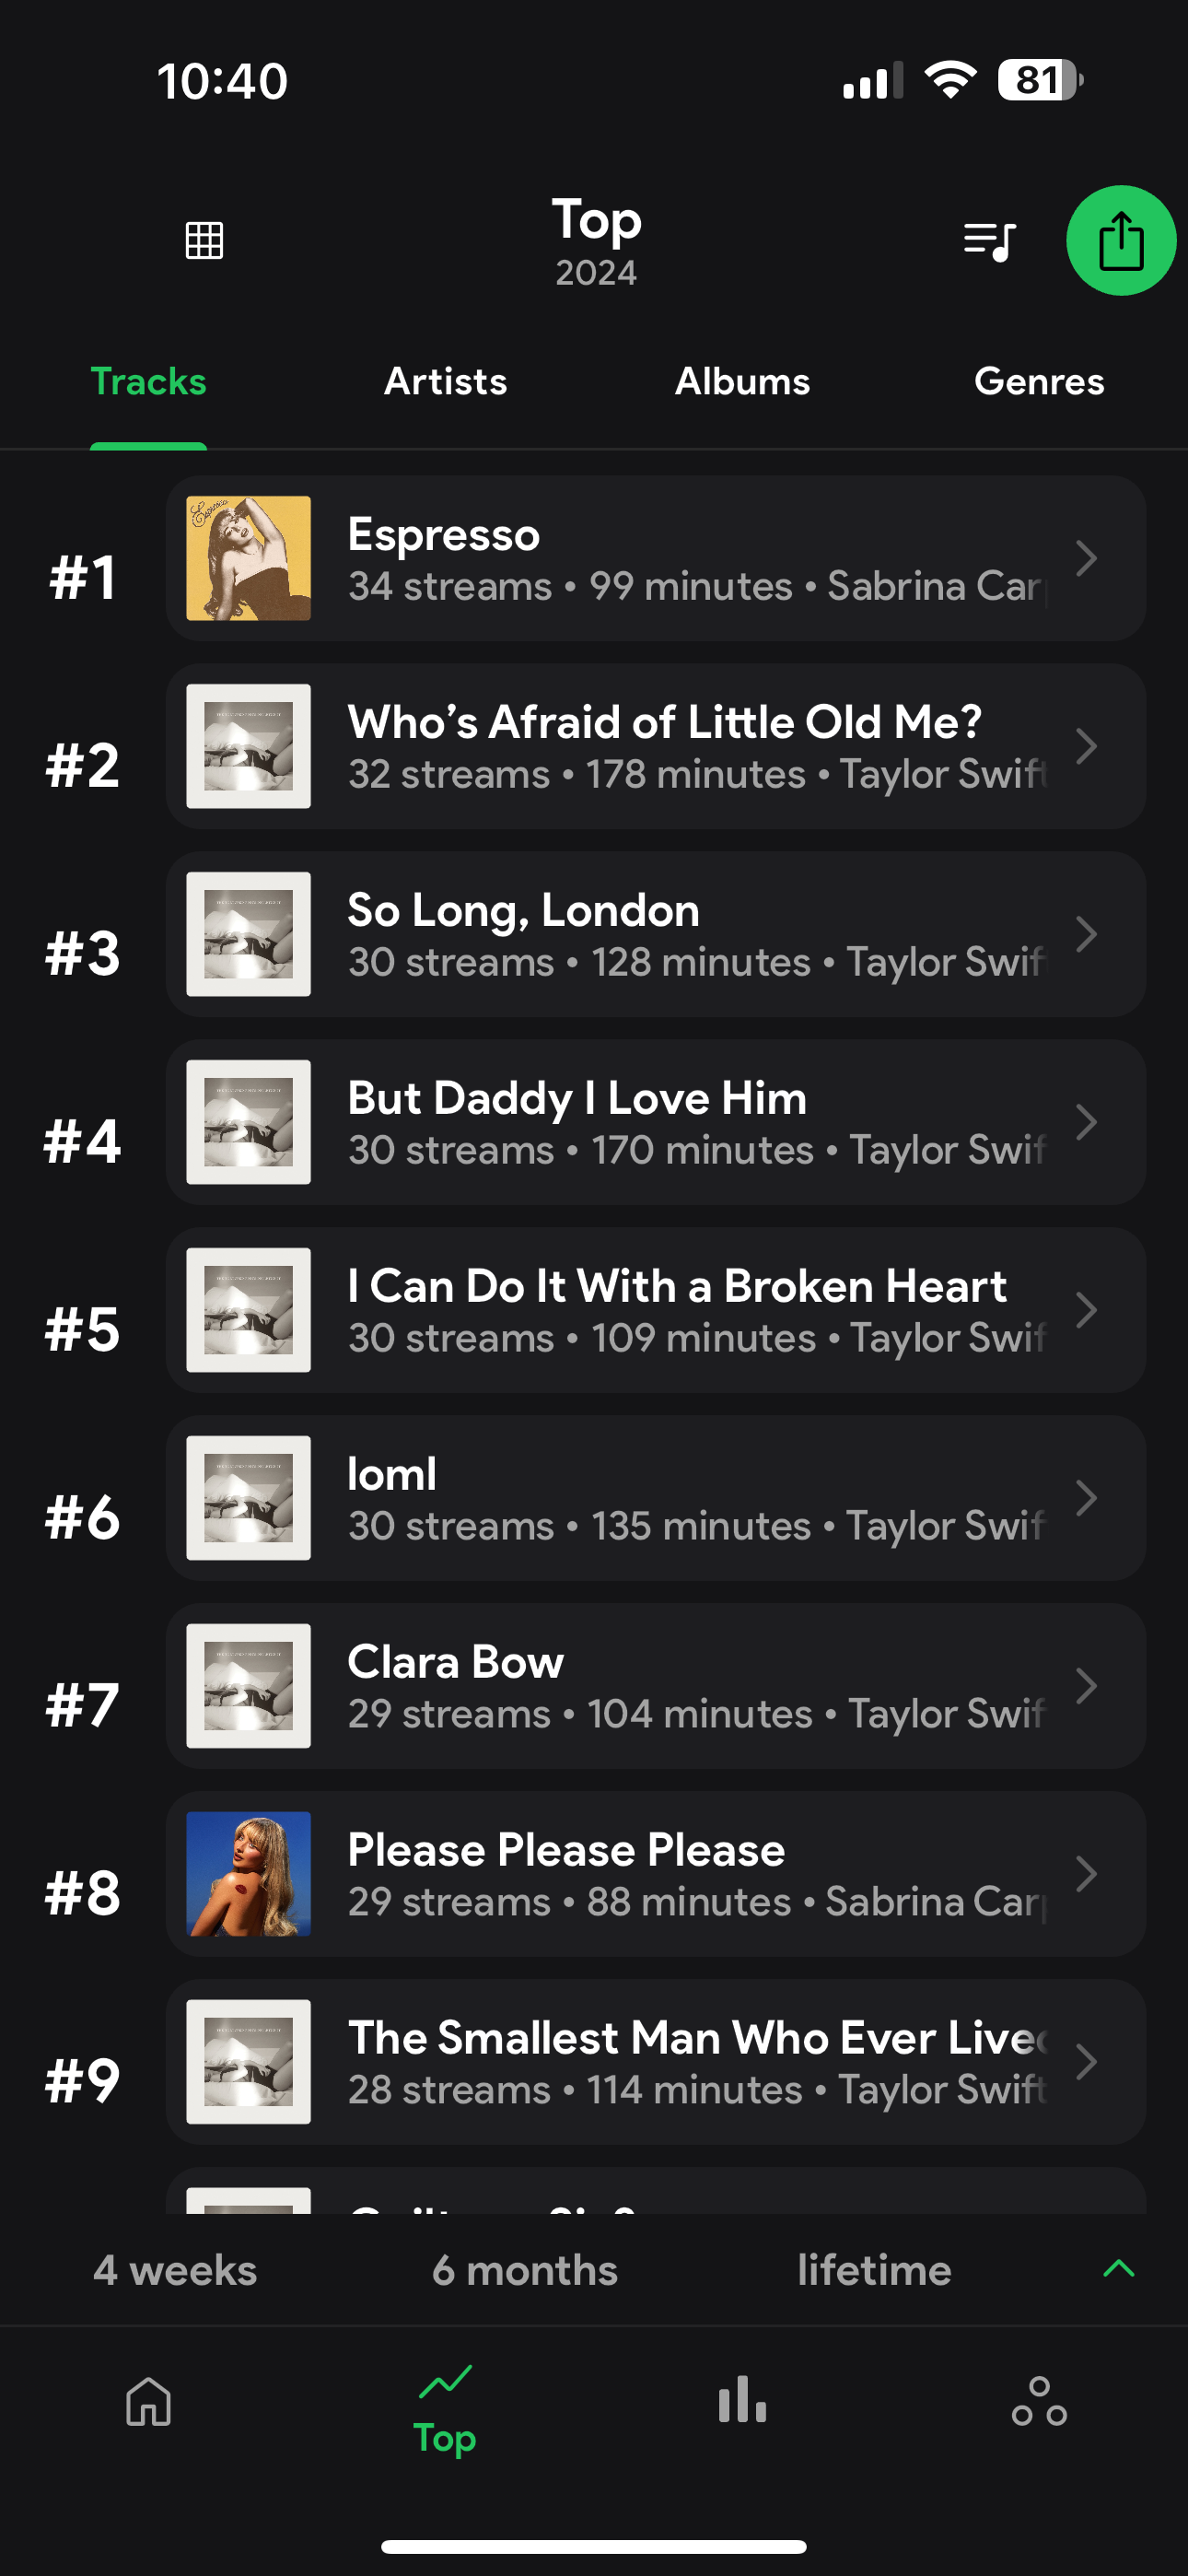Tap the playlist queue icon
Screen dimensions: 1188x2576
(x=989, y=241)
